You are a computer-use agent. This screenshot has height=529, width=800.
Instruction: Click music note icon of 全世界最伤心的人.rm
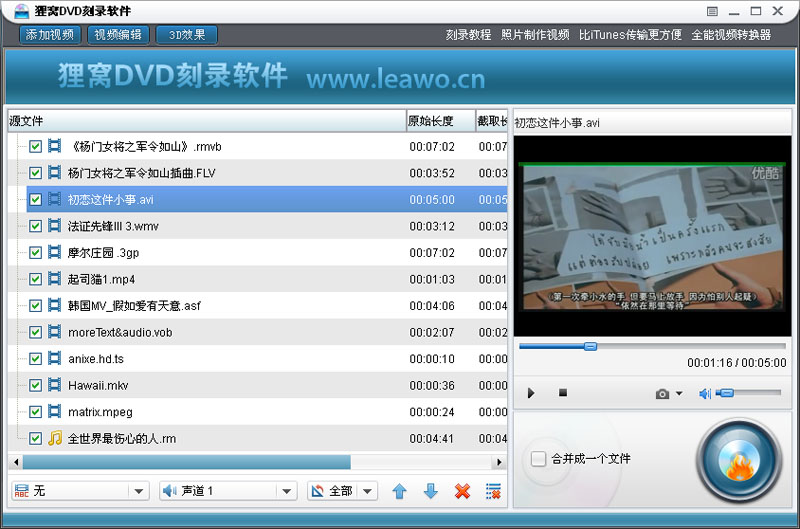[x=55, y=438]
